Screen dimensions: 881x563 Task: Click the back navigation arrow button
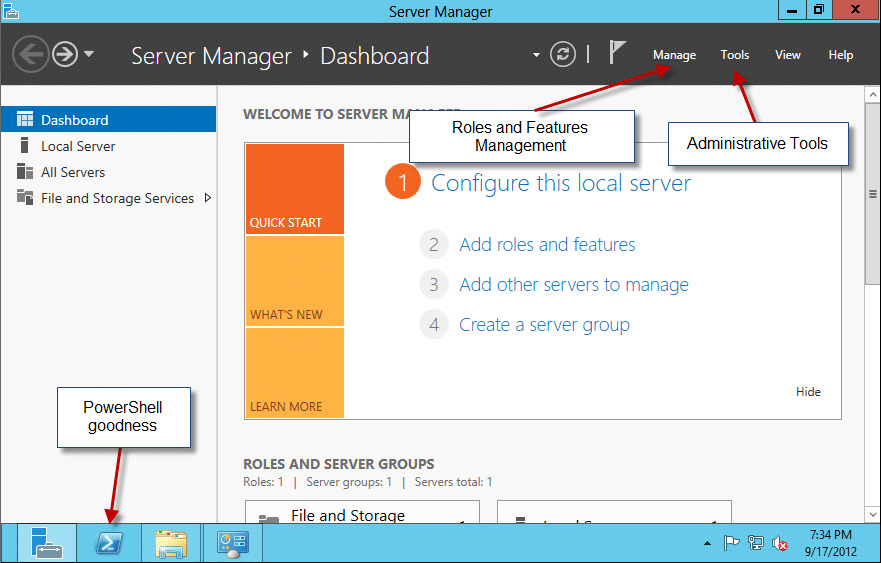click(x=31, y=54)
